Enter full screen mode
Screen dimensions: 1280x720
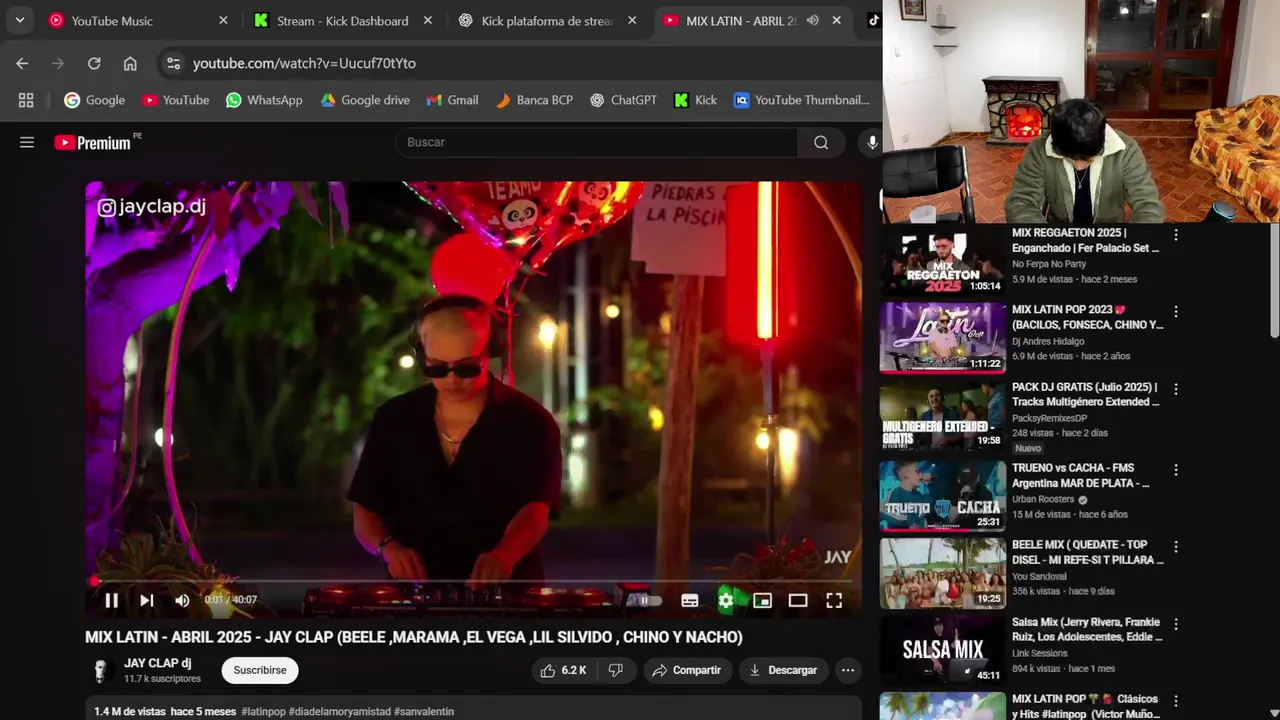tap(834, 600)
